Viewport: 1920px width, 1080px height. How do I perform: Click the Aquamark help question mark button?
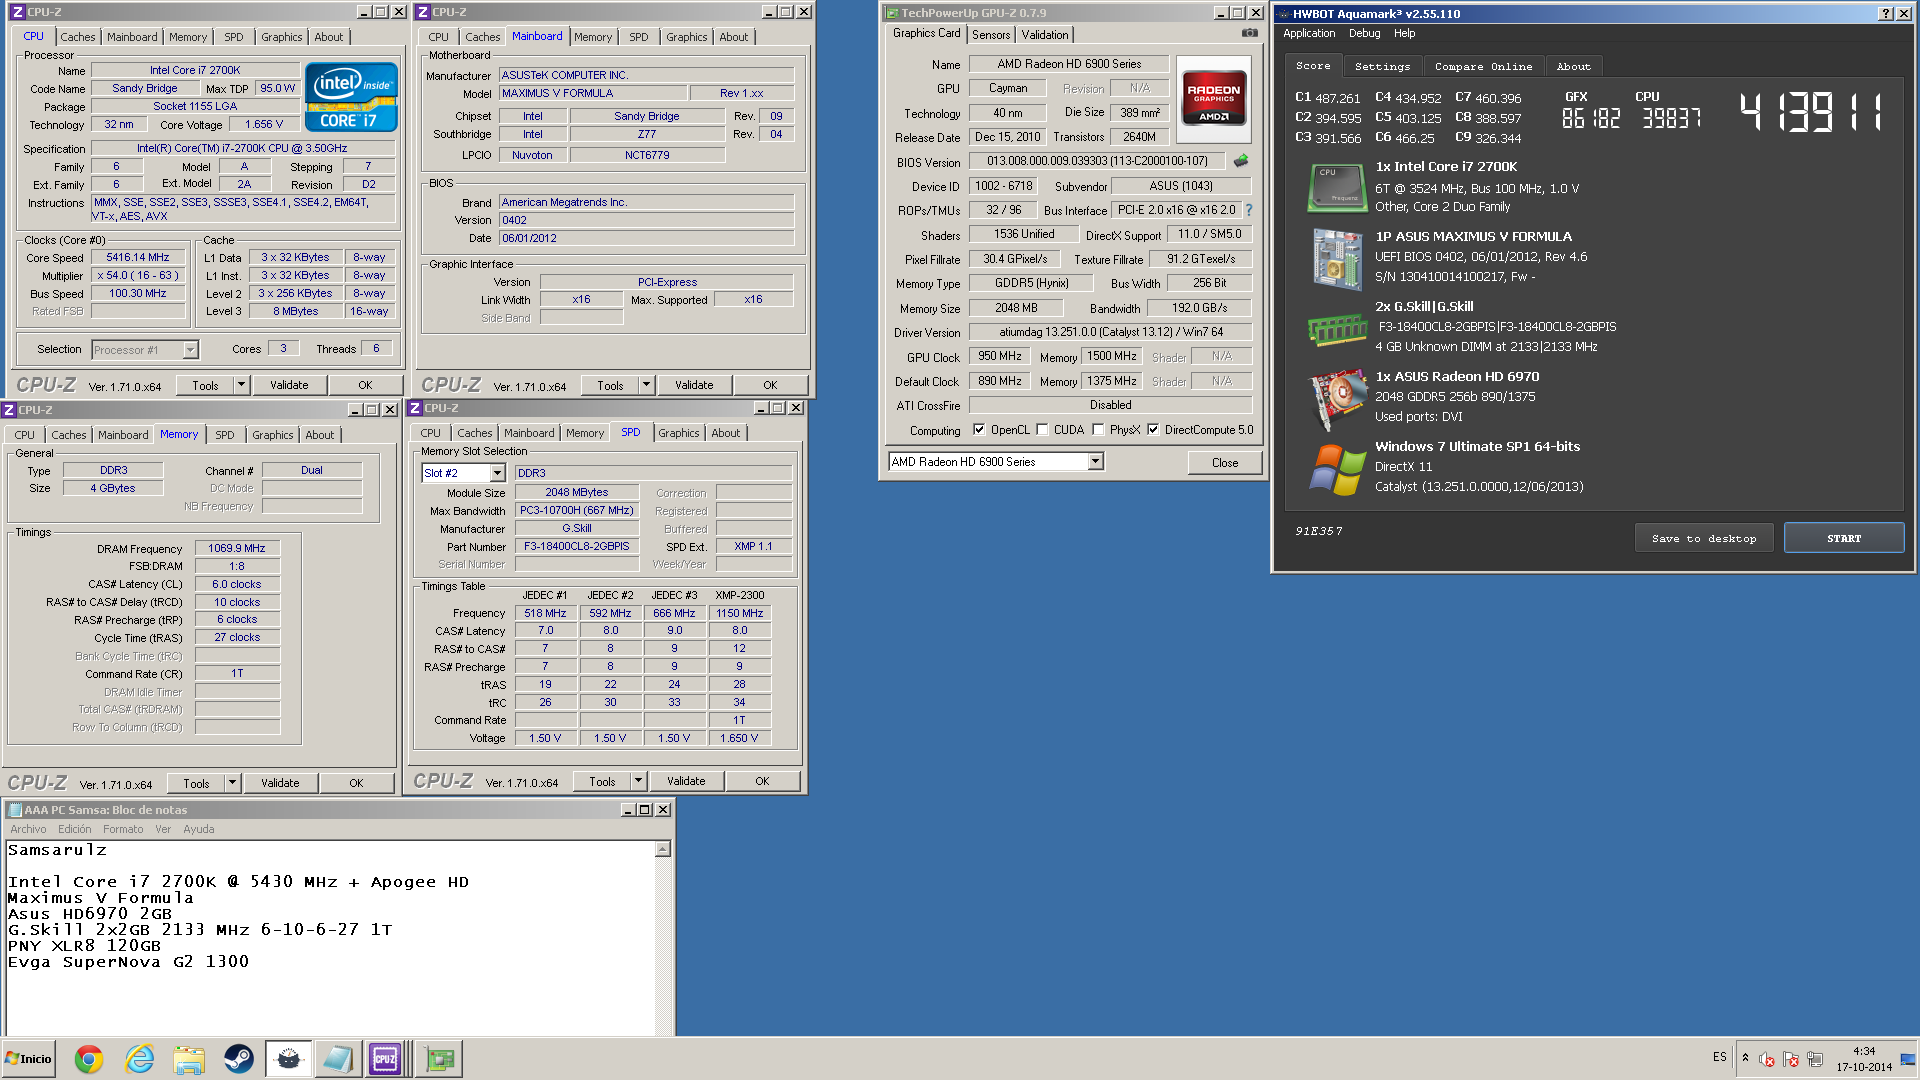tap(1886, 13)
